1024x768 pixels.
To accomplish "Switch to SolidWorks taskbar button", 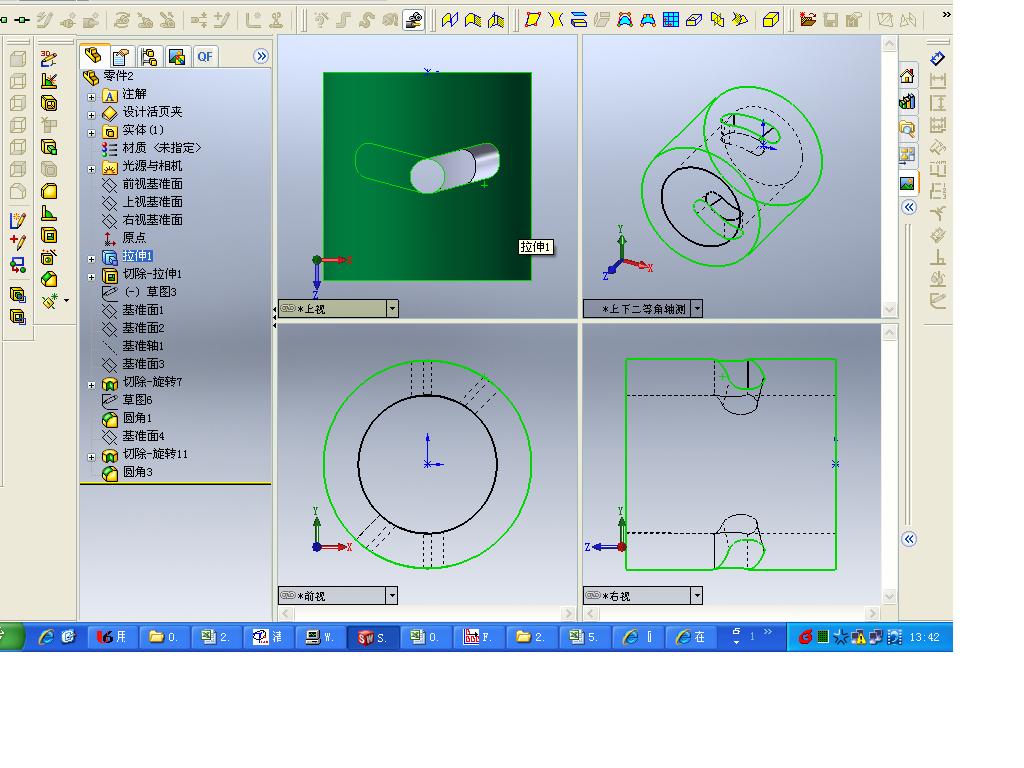I will click(x=372, y=637).
